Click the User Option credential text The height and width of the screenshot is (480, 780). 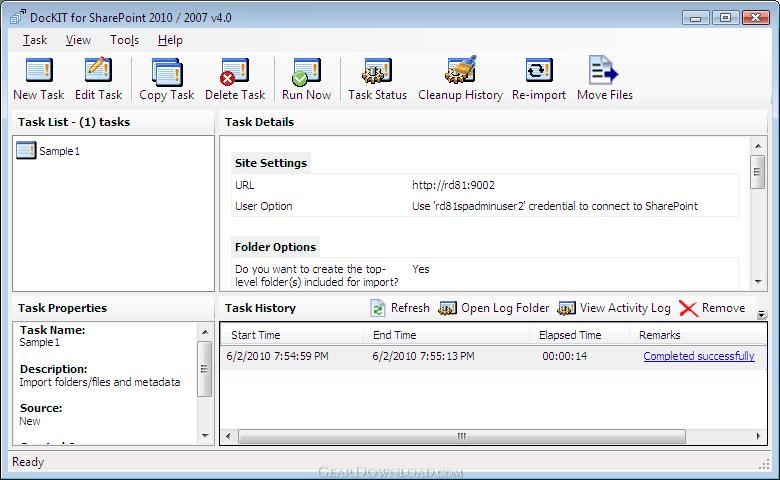(x=555, y=206)
